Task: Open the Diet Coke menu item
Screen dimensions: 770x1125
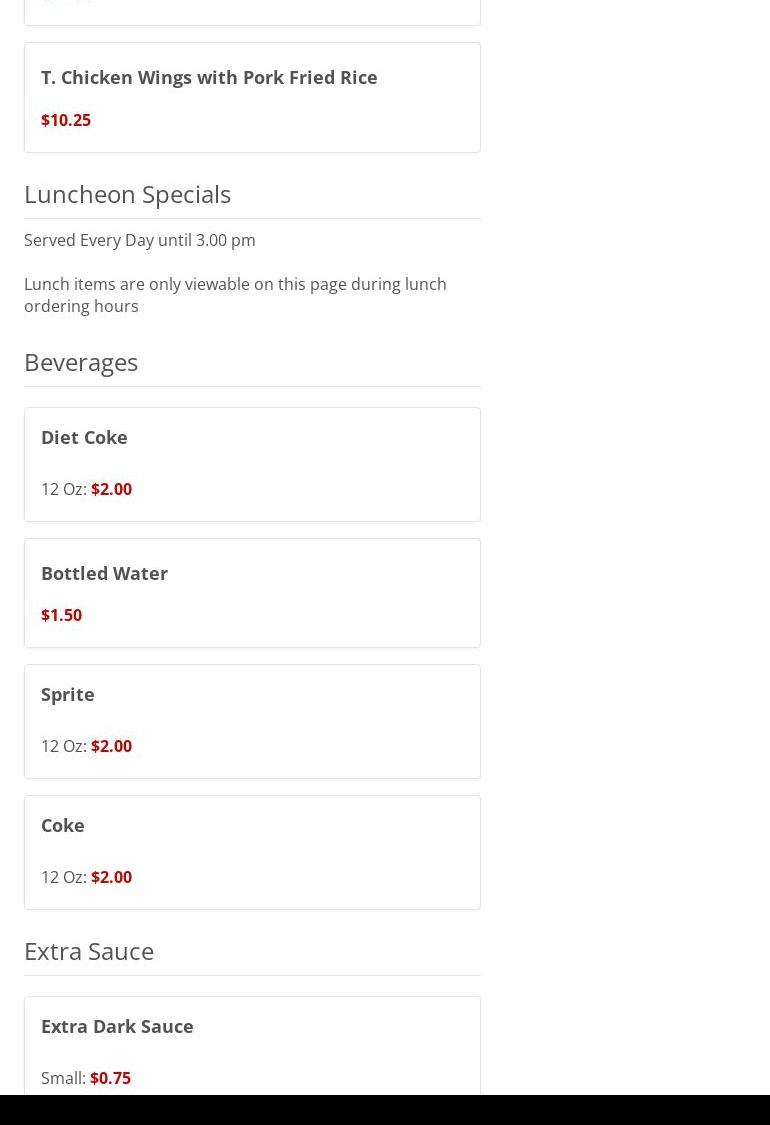Action: 84,437
